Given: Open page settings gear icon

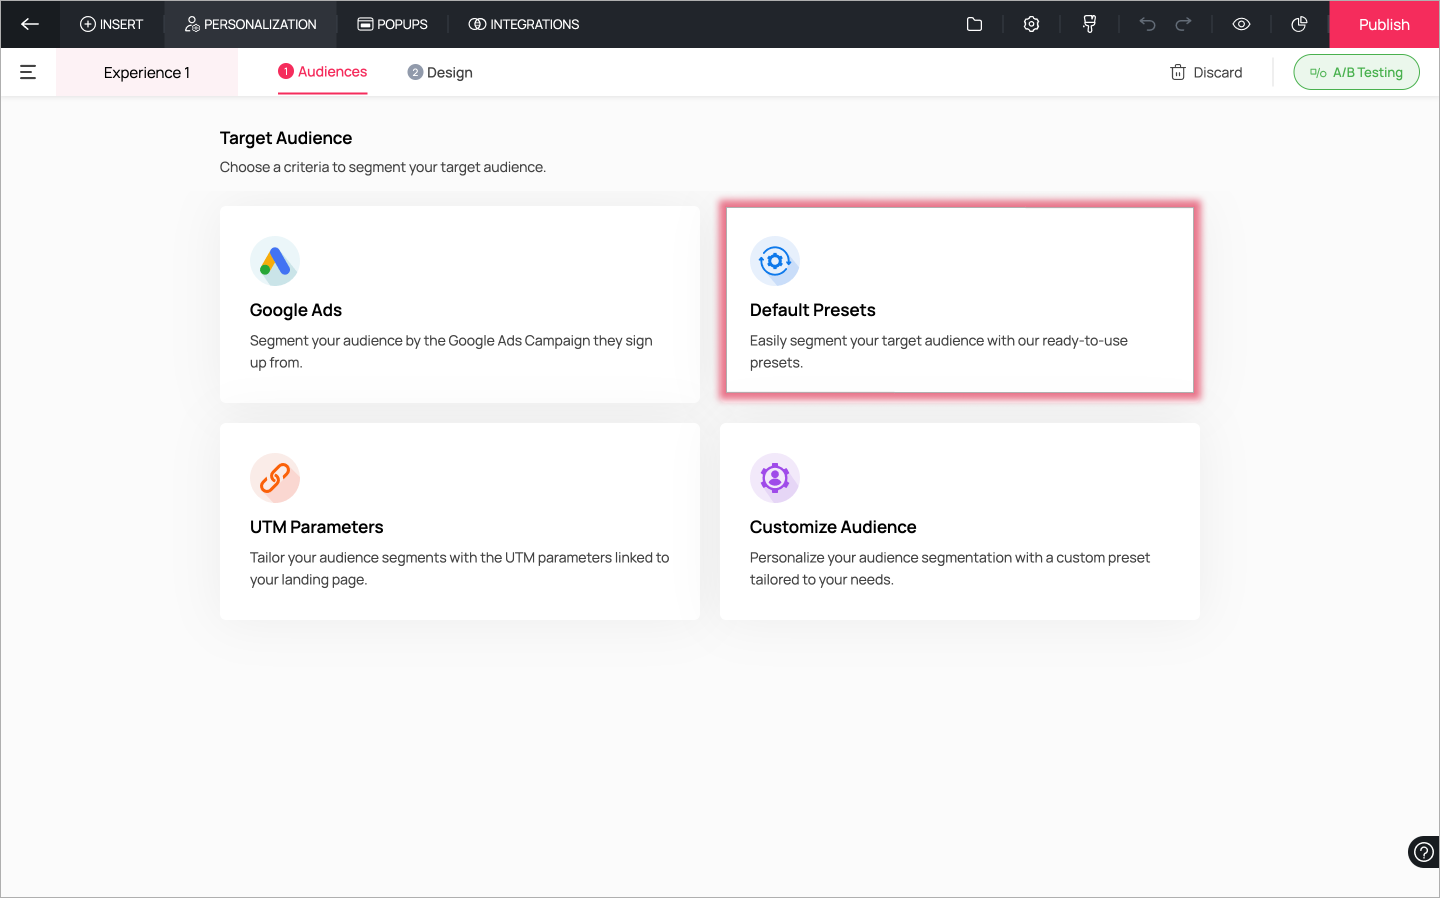Looking at the screenshot, I should tap(1031, 24).
